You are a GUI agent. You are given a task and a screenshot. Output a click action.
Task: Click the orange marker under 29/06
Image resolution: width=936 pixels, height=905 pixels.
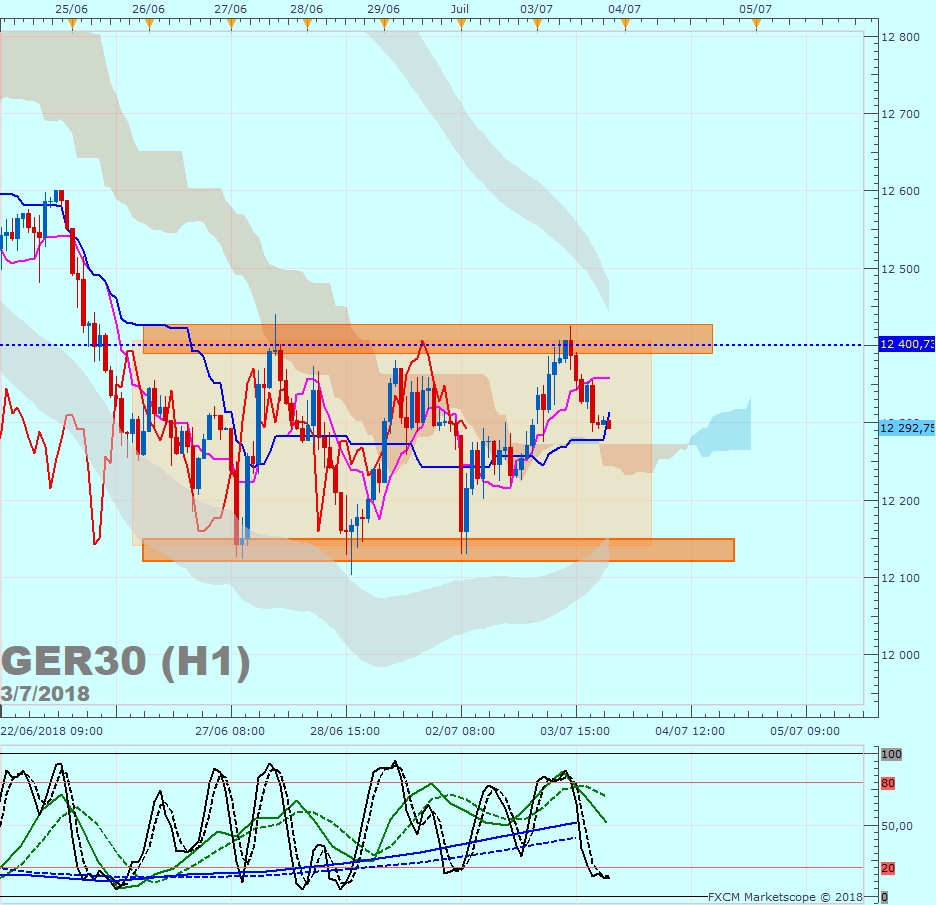point(384,24)
